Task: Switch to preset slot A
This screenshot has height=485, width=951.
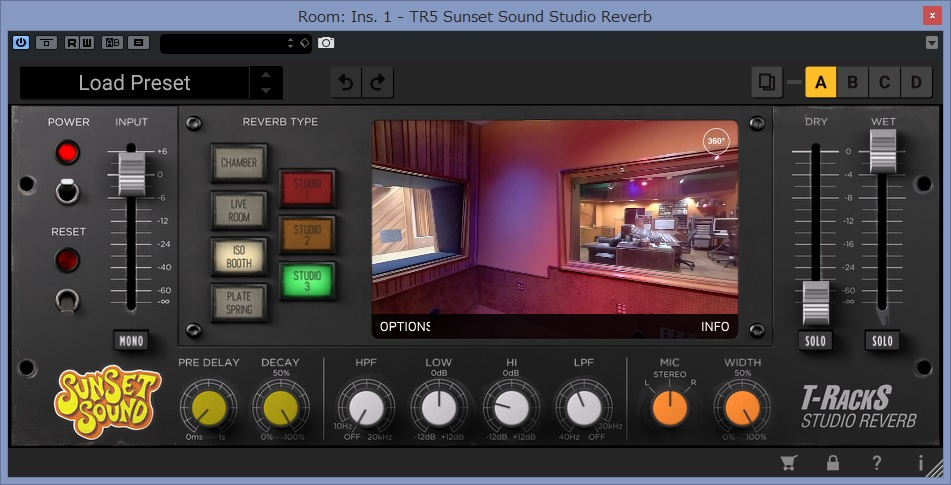Action: (x=821, y=82)
